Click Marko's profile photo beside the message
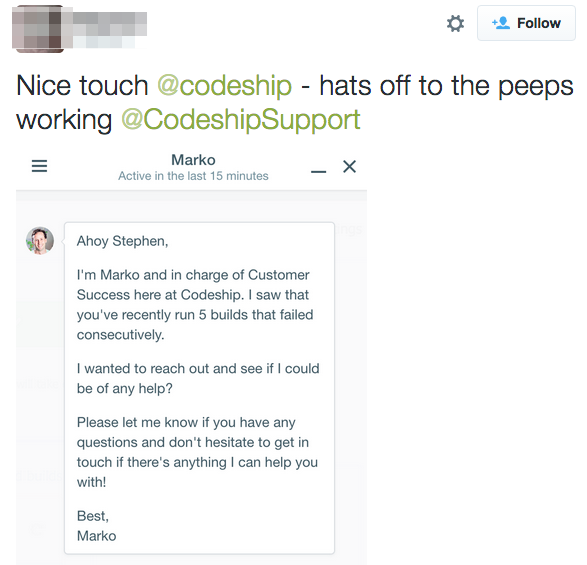 pos(40,240)
